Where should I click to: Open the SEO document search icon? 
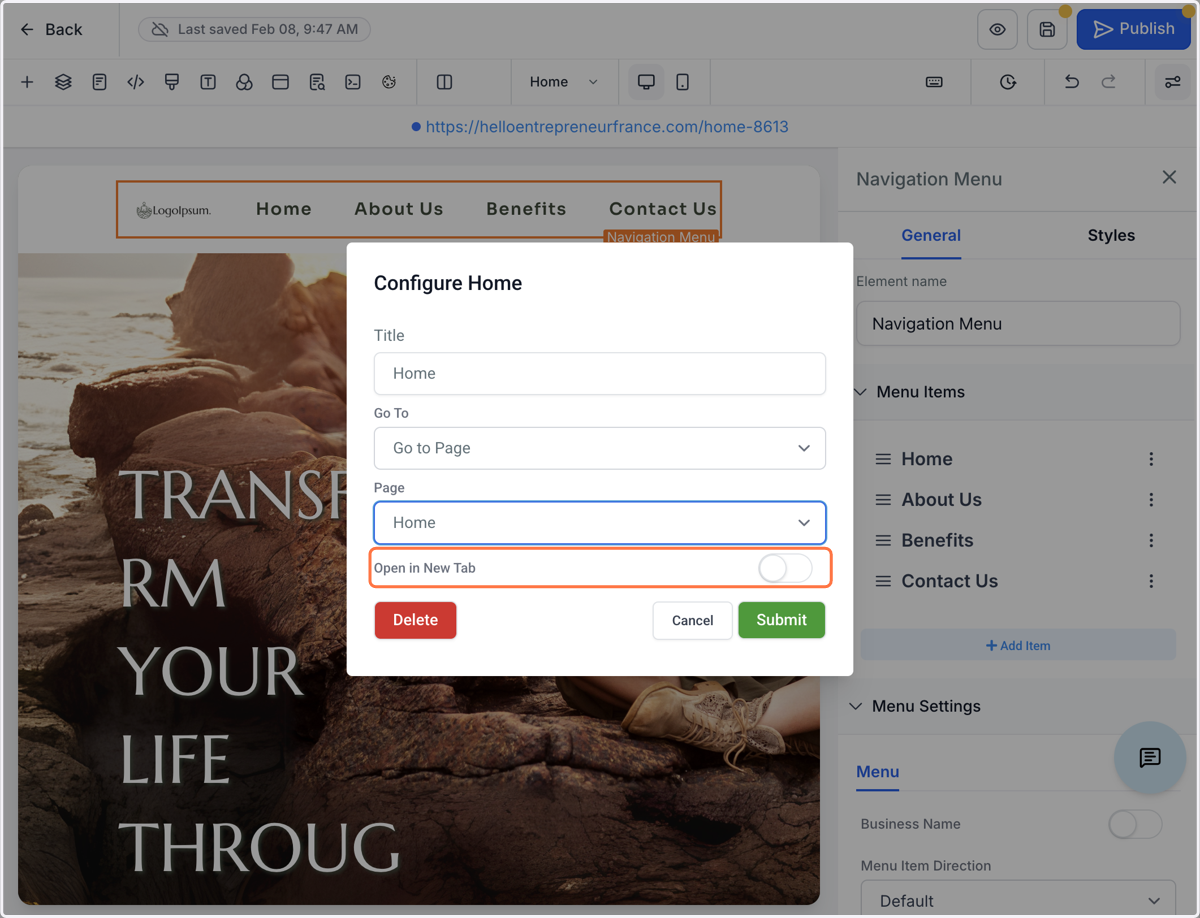coord(317,82)
